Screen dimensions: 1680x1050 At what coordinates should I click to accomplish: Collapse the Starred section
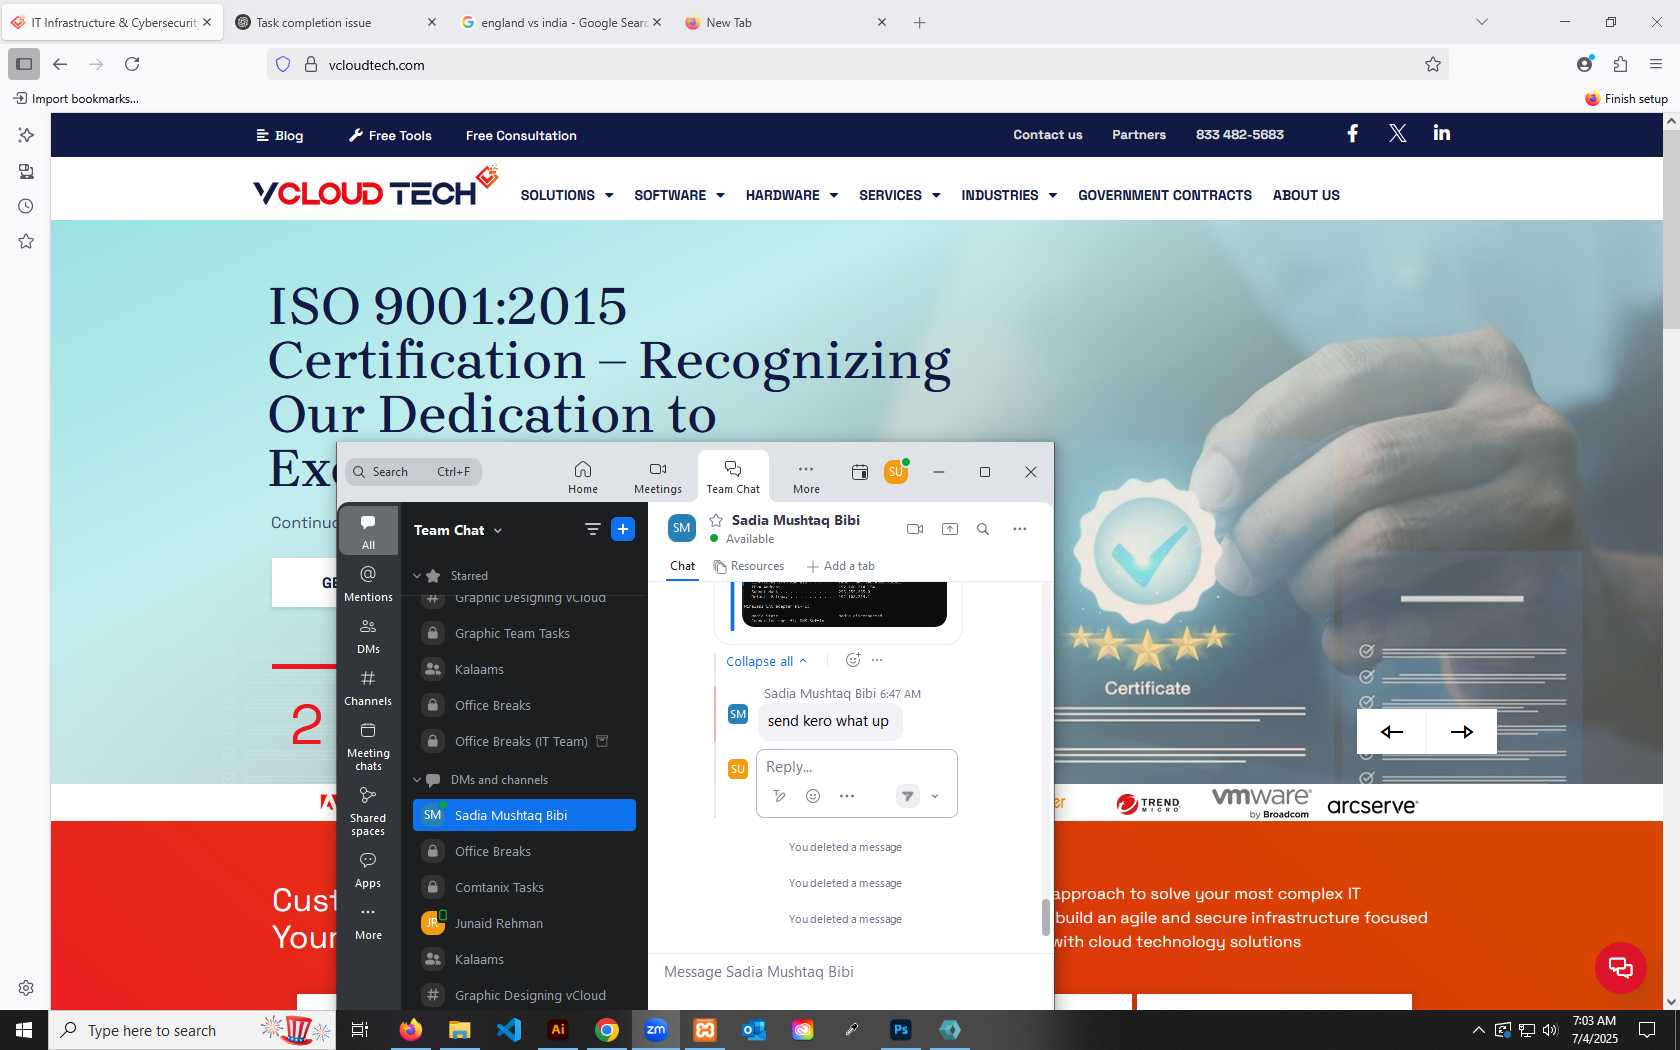point(418,576)
